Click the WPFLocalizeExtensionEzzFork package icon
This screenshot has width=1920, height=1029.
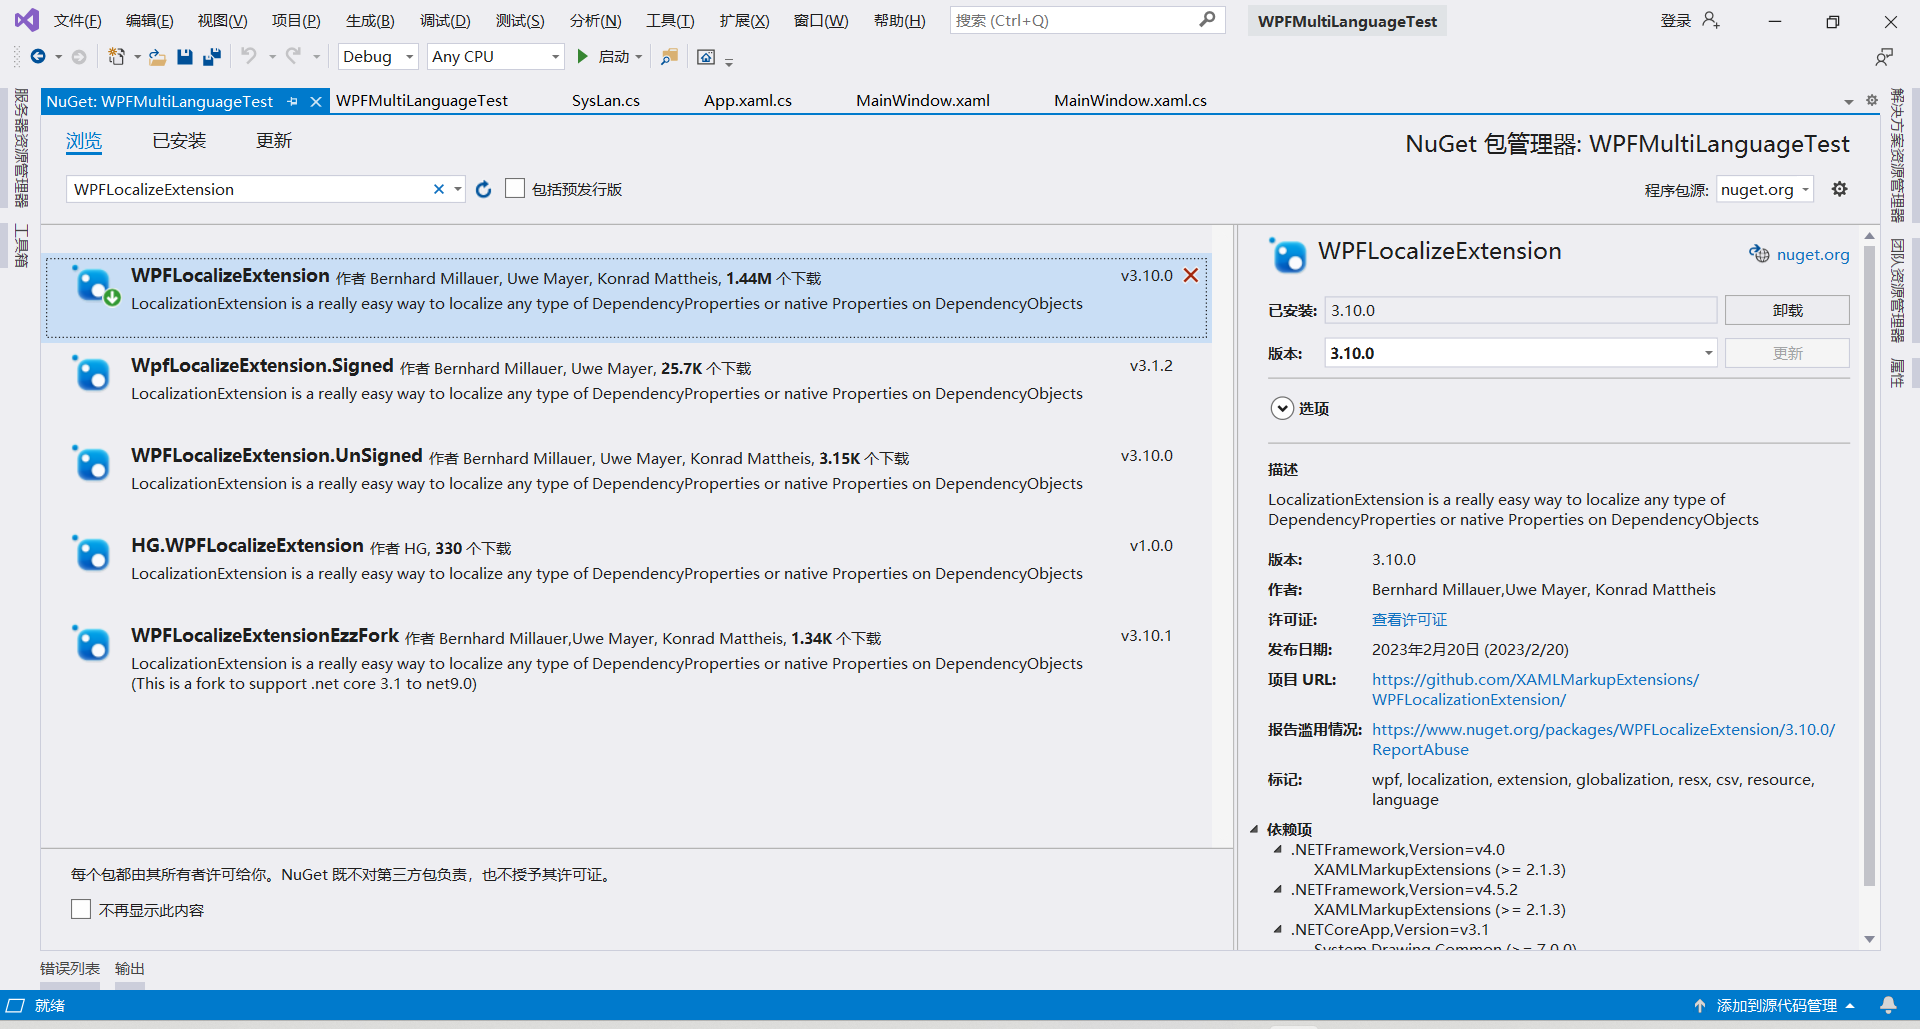(x=91, y=642)
